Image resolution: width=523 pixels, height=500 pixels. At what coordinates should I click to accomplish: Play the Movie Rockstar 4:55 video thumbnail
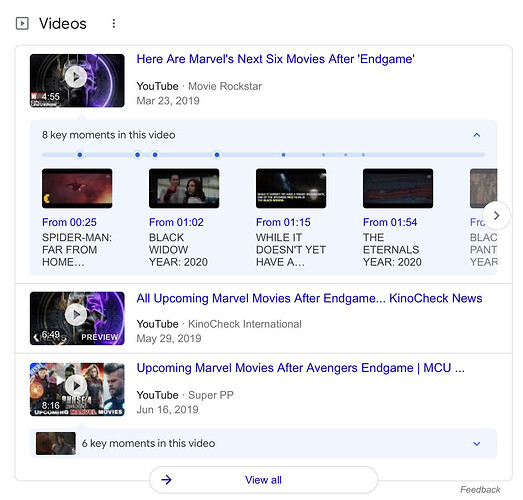pyautogui.click(x=77, y=80)
